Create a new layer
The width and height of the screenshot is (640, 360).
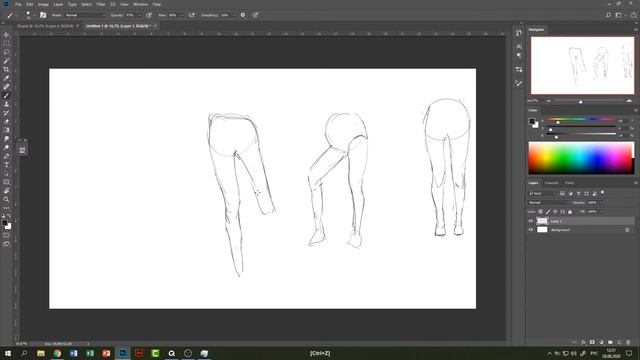tap(619, 342)
